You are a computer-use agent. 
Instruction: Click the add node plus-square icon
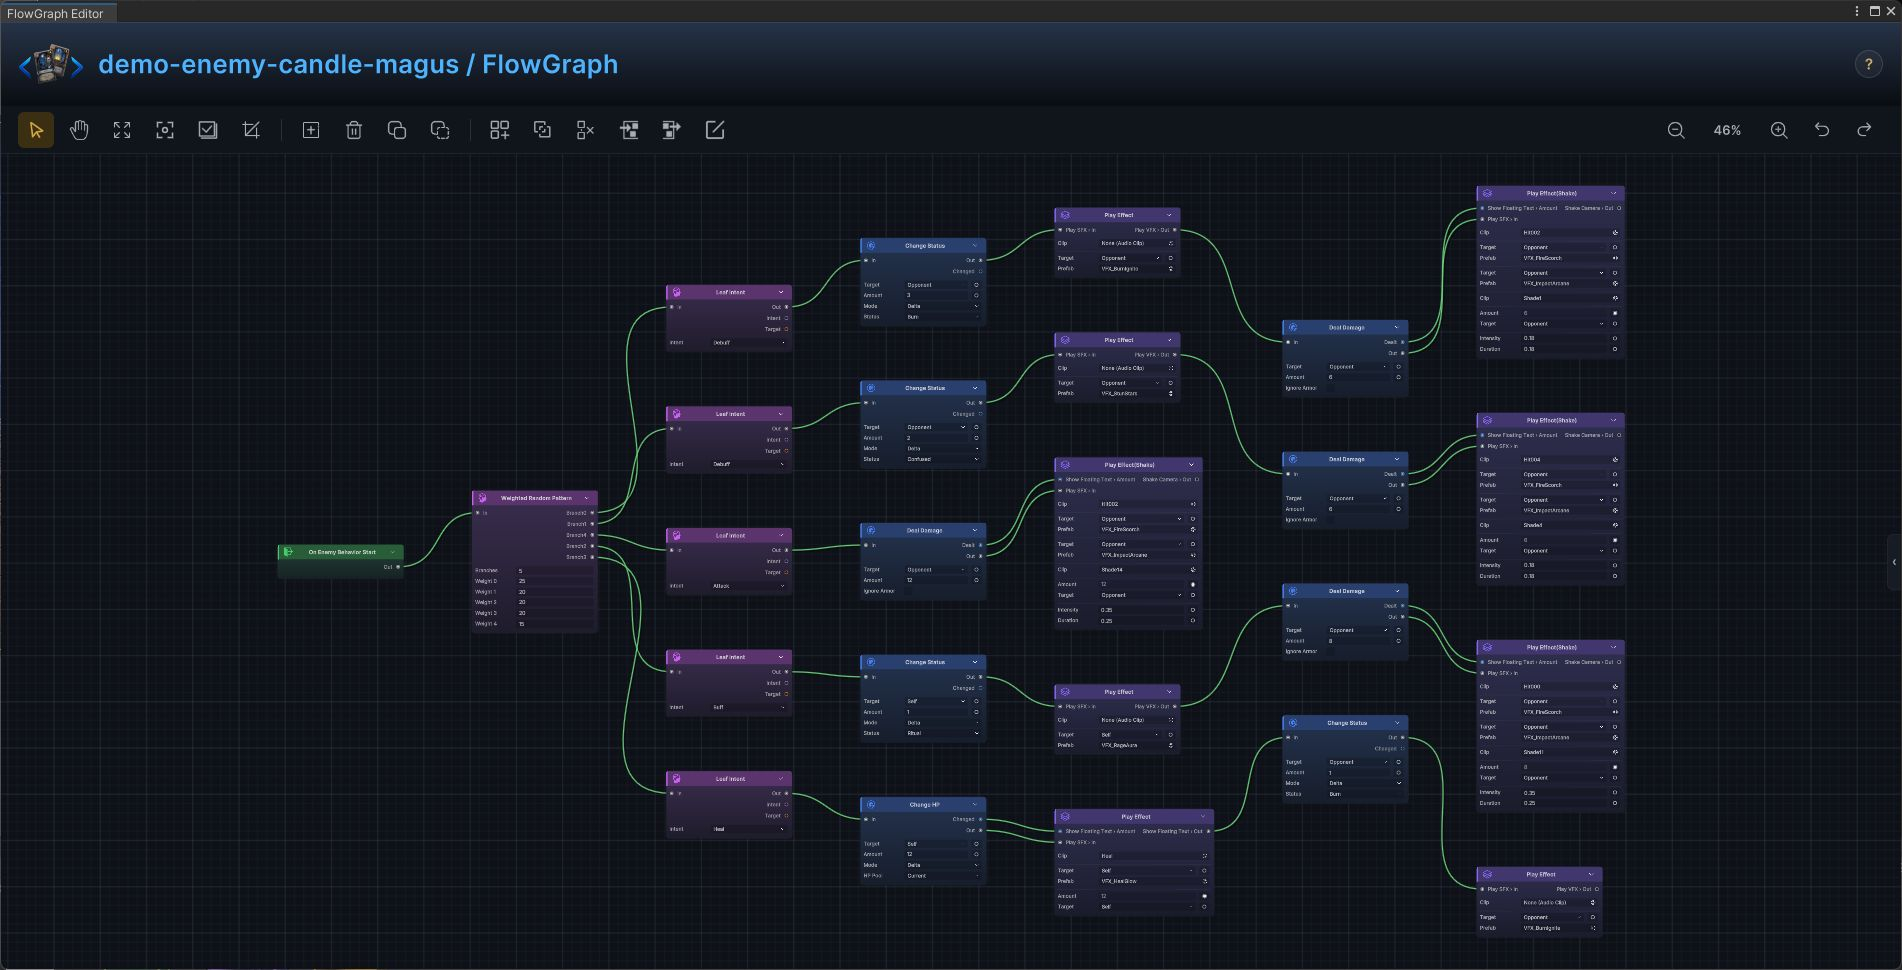[x=311, y=130]
